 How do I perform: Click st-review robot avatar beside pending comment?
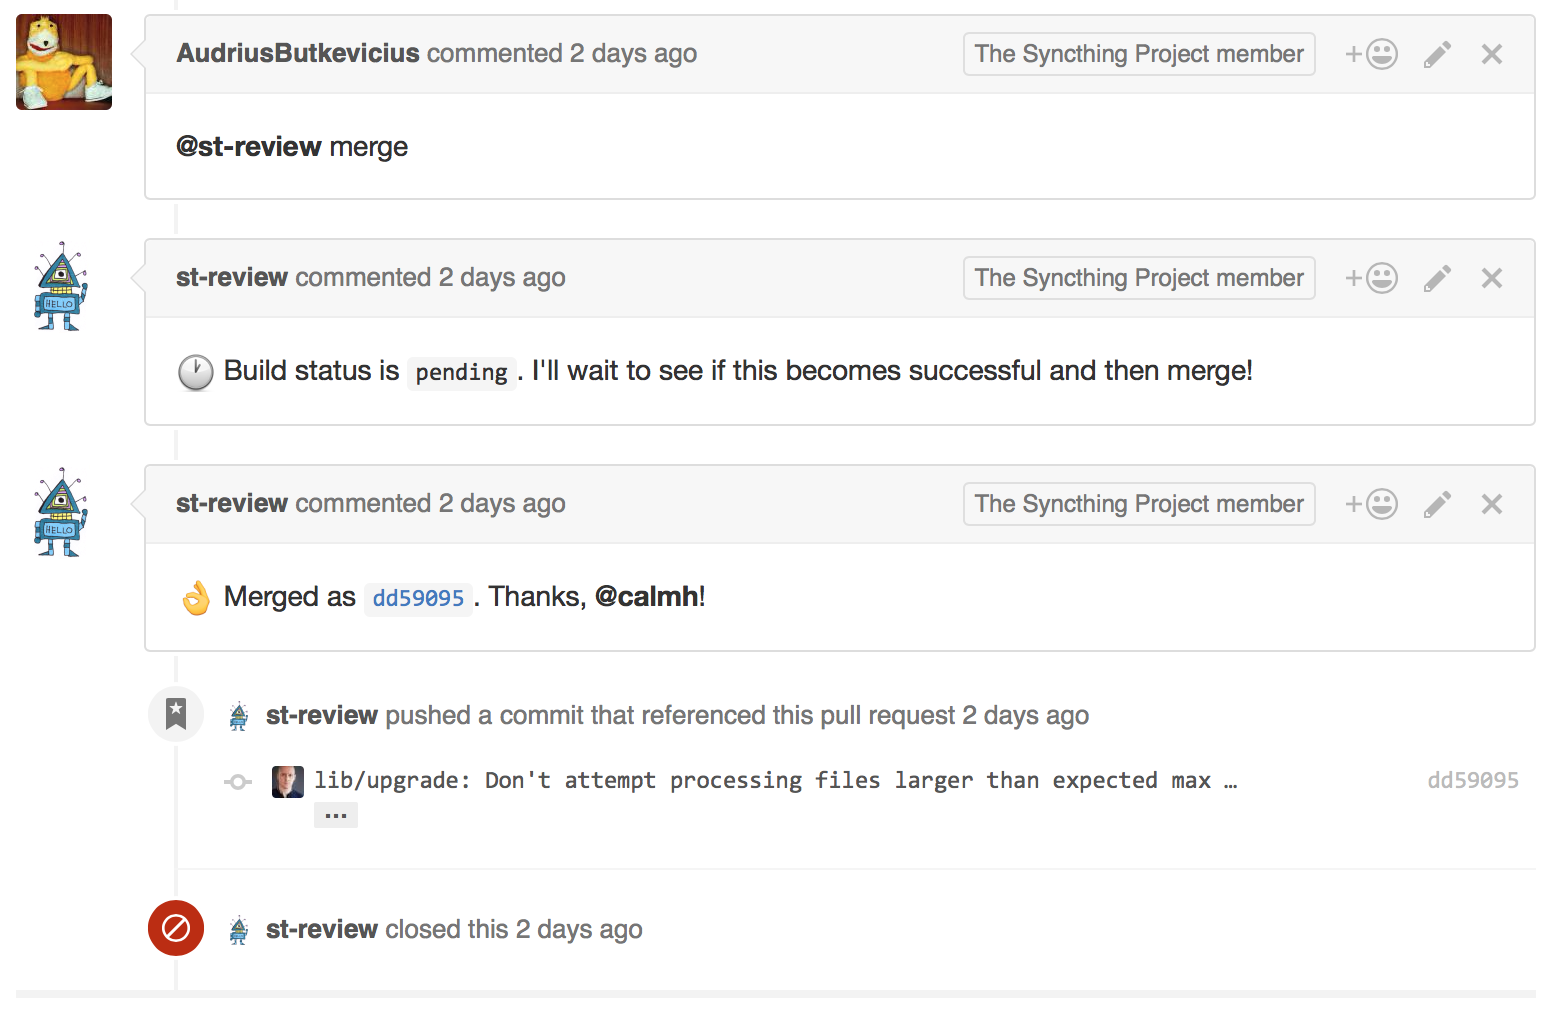pyautogui.click(x=61, y=286)
